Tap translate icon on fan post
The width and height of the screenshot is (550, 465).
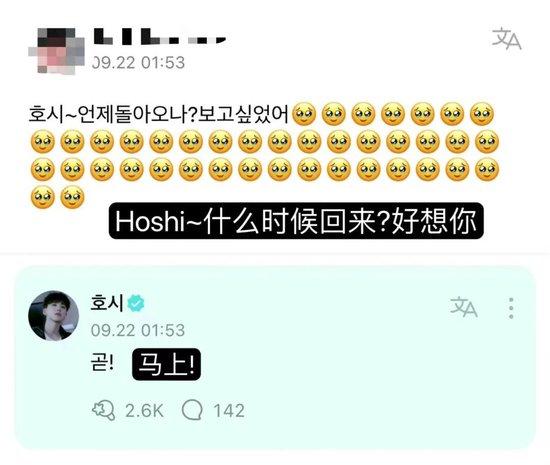click(506, 39)
